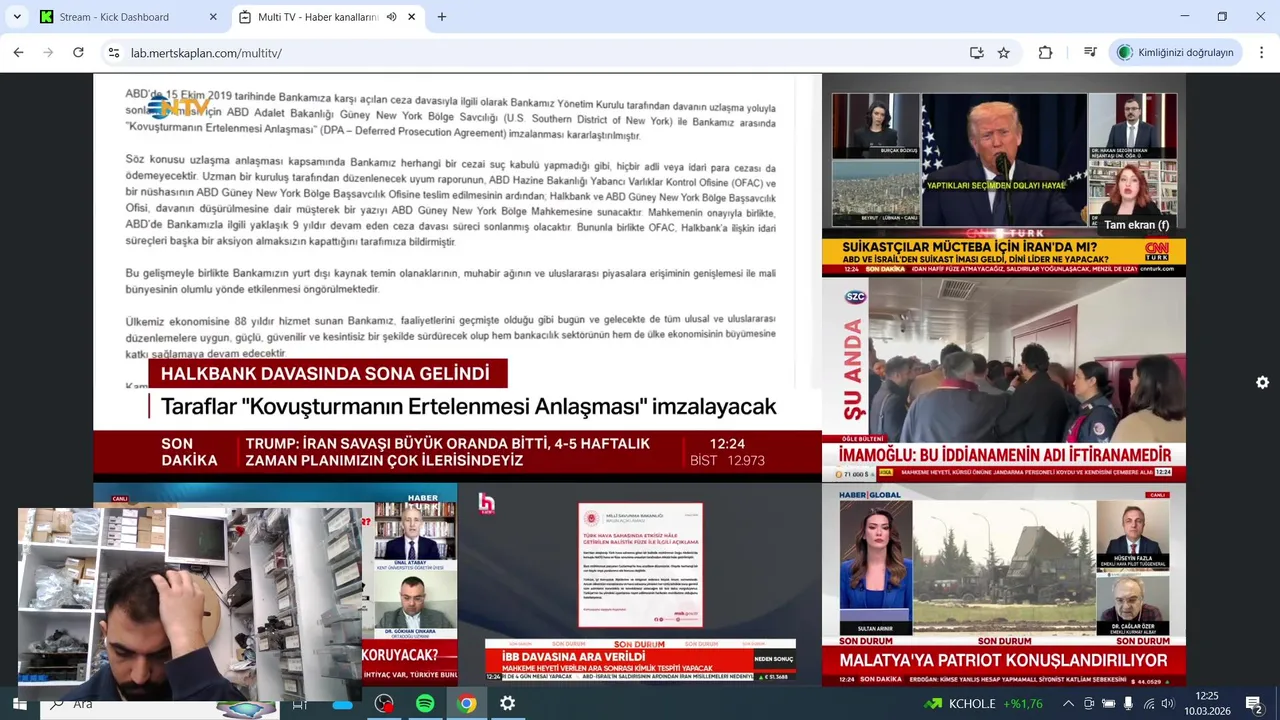Go back to the previous page
This screenshot has width=1280, height=720.
(18, 52)
